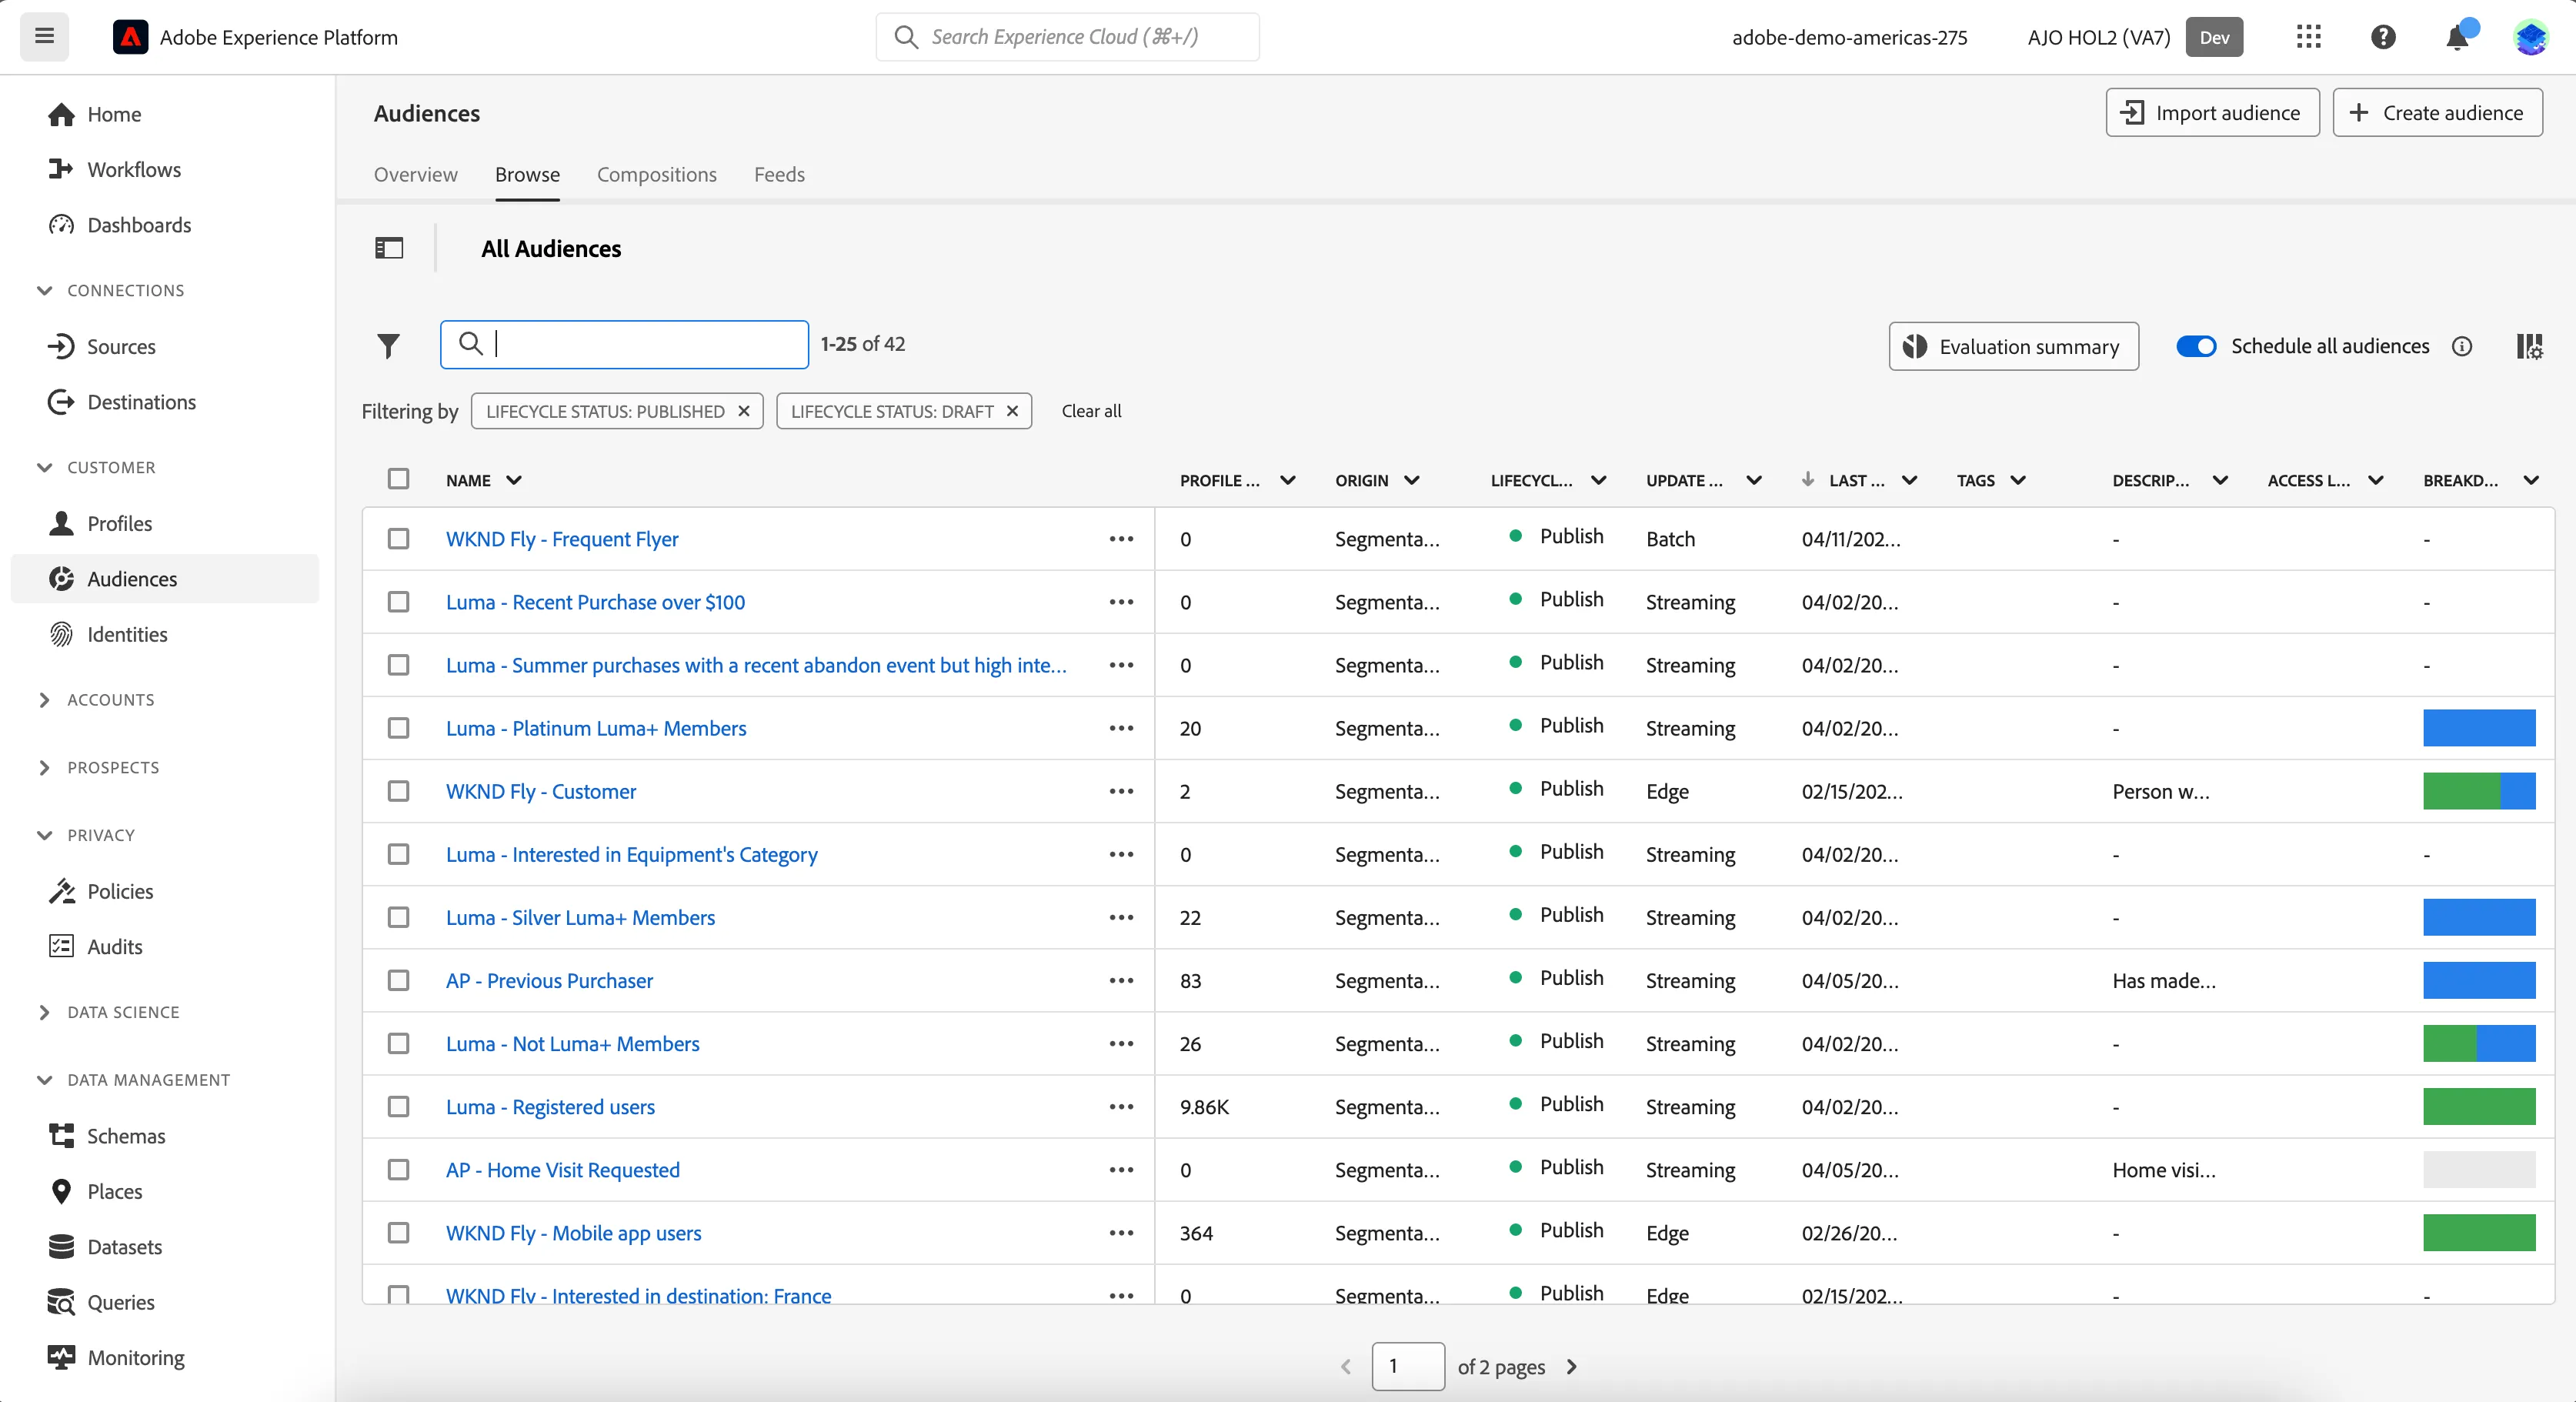2576x1402 pixels.
Task: Open actions menu for AP - Previous Purchaser
Action: [1121, 981]
